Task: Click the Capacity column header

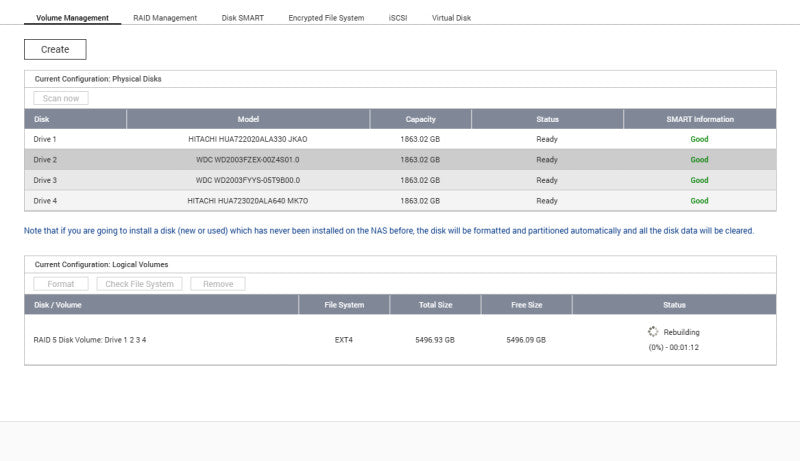Action: [420, 119]
